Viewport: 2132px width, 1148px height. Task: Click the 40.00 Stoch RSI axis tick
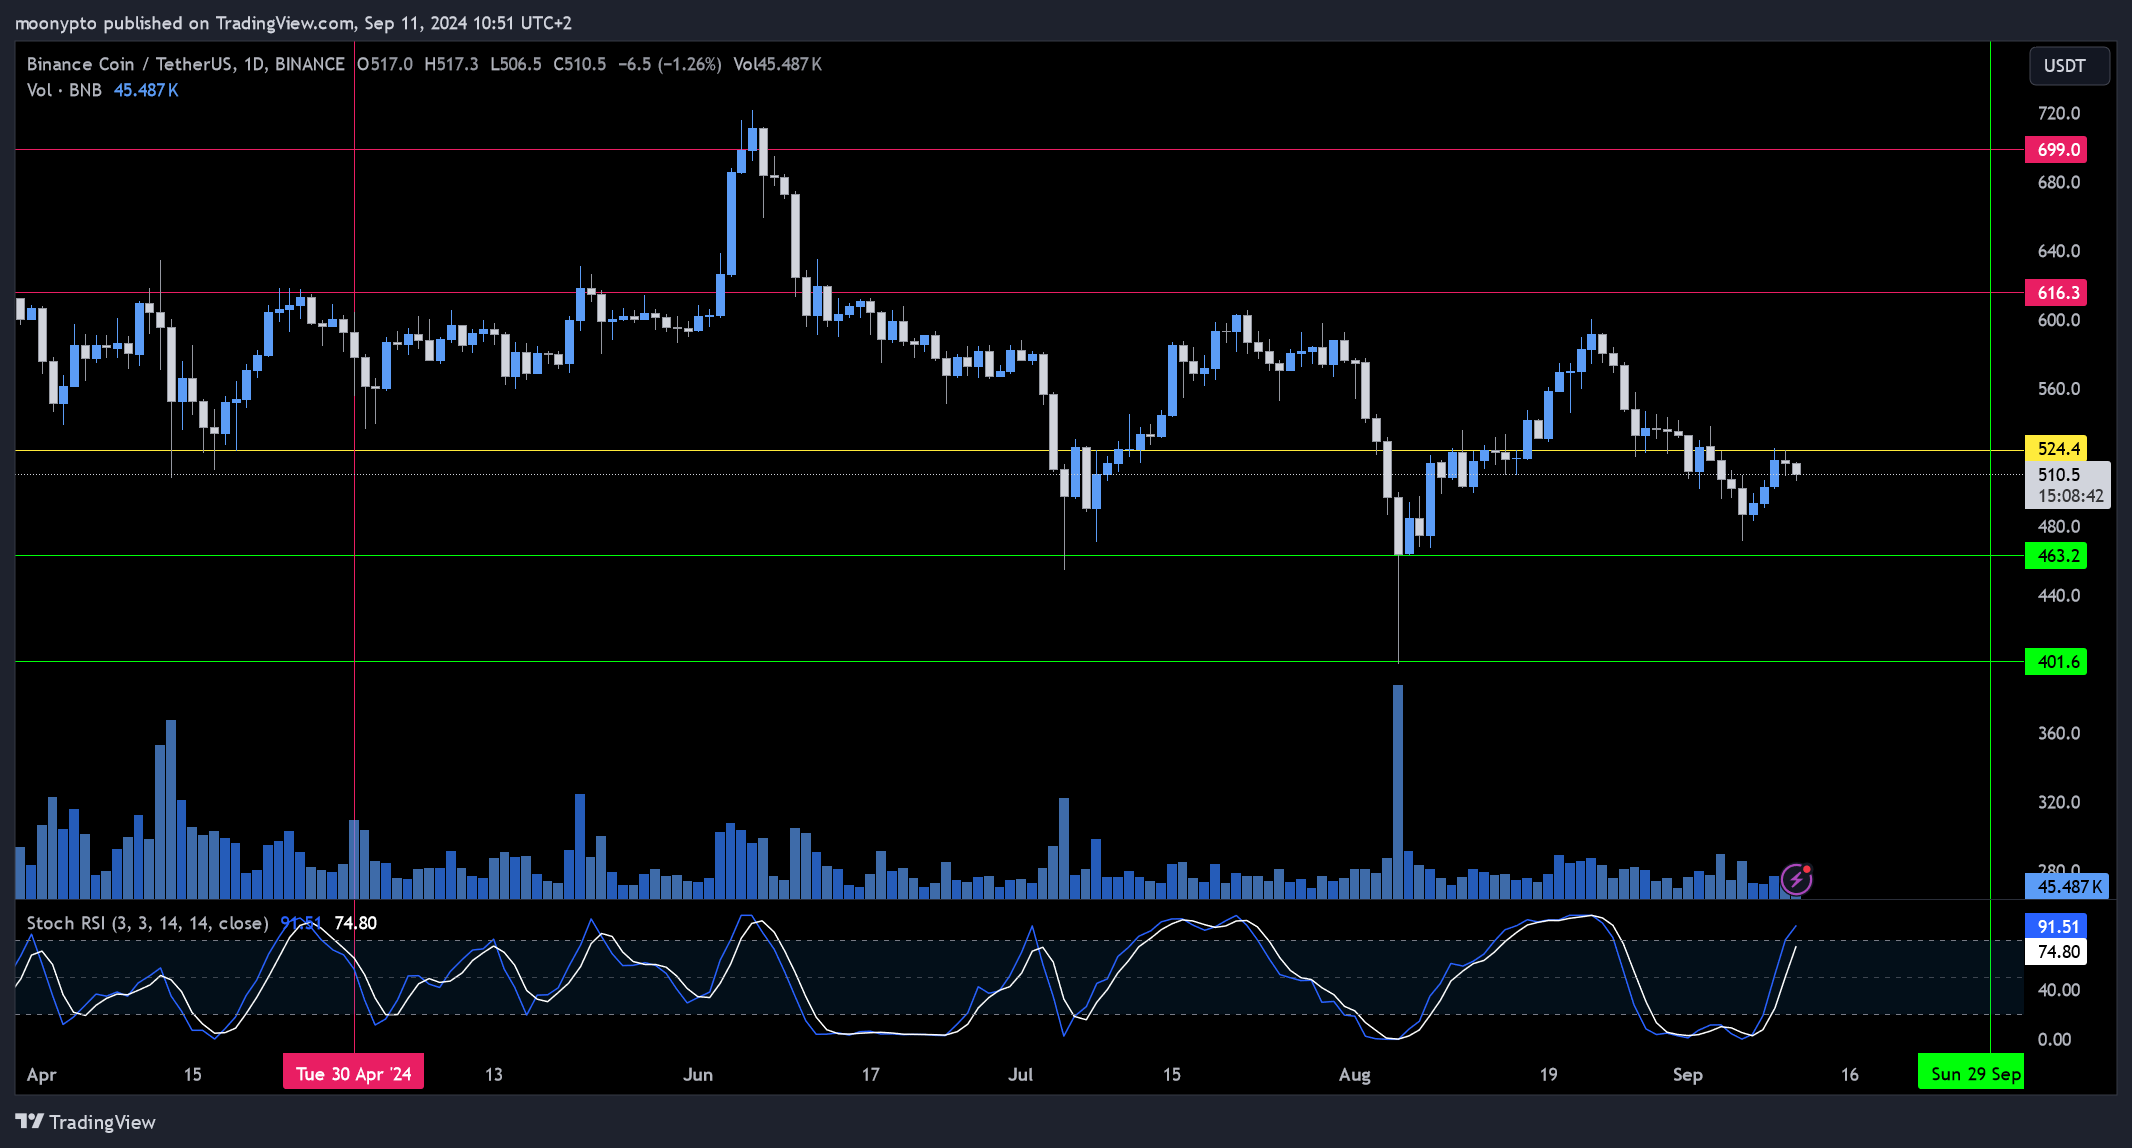2058,990
